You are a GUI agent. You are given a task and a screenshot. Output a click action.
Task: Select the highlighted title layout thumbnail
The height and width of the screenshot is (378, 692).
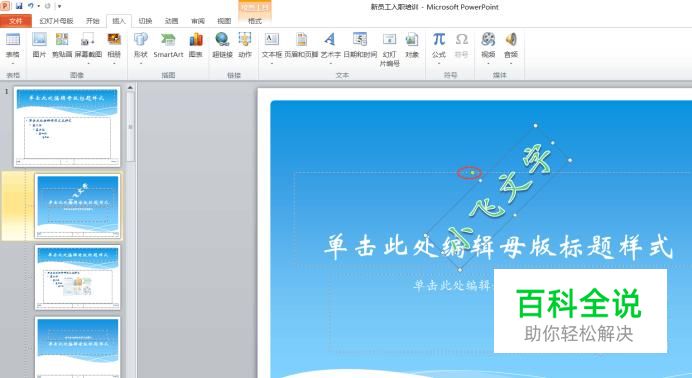78,206
